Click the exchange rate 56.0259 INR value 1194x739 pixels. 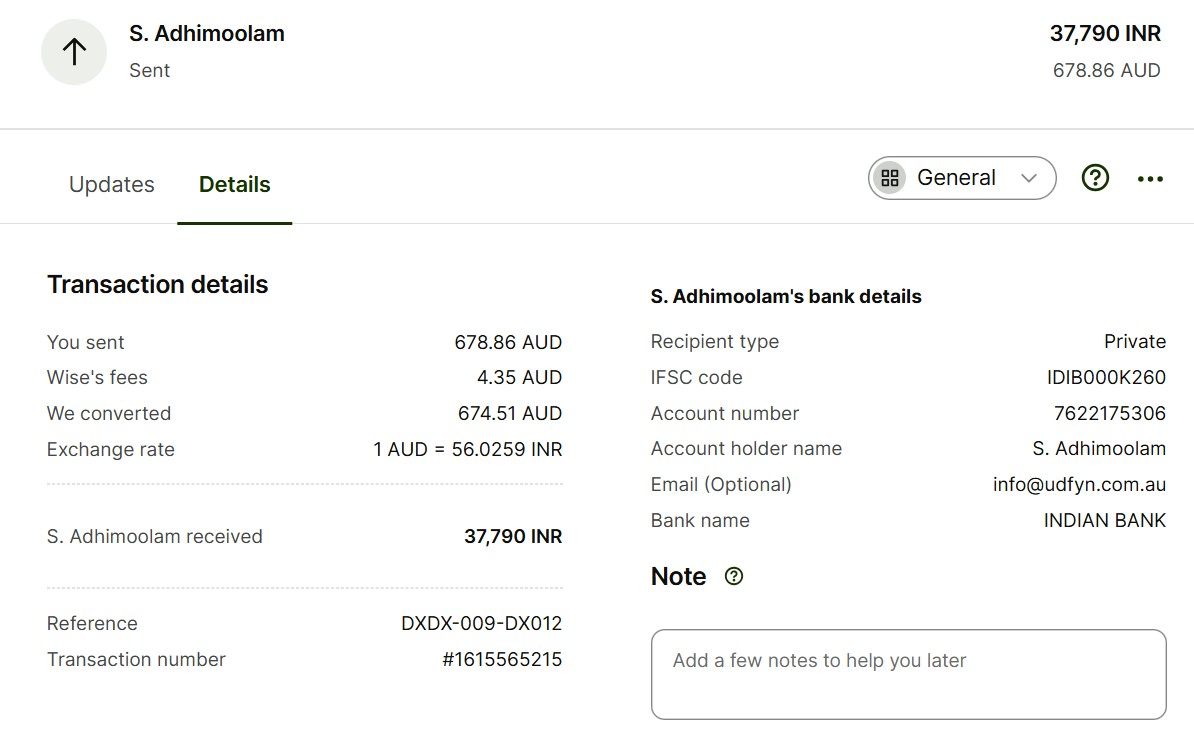click(x=506, y=449)
